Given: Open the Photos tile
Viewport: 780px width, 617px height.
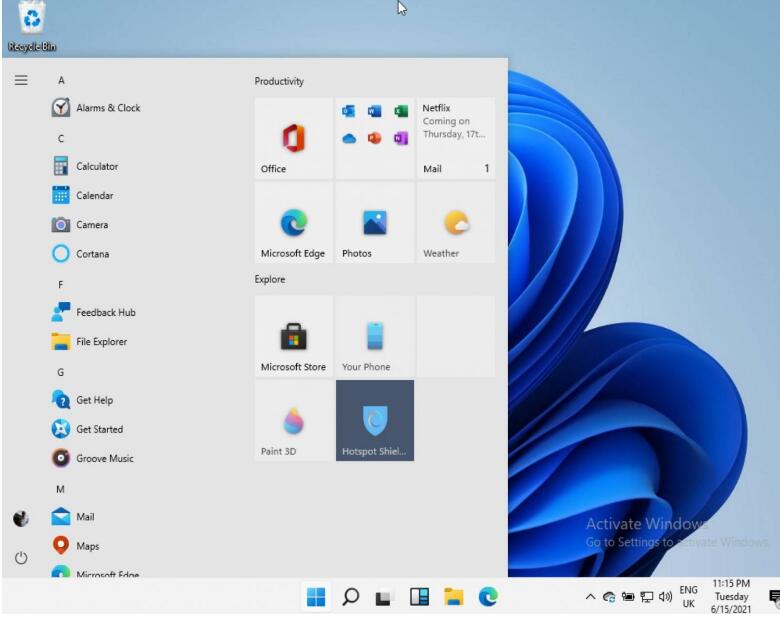Looking at the screenshot, I should (x=375, y=222).
